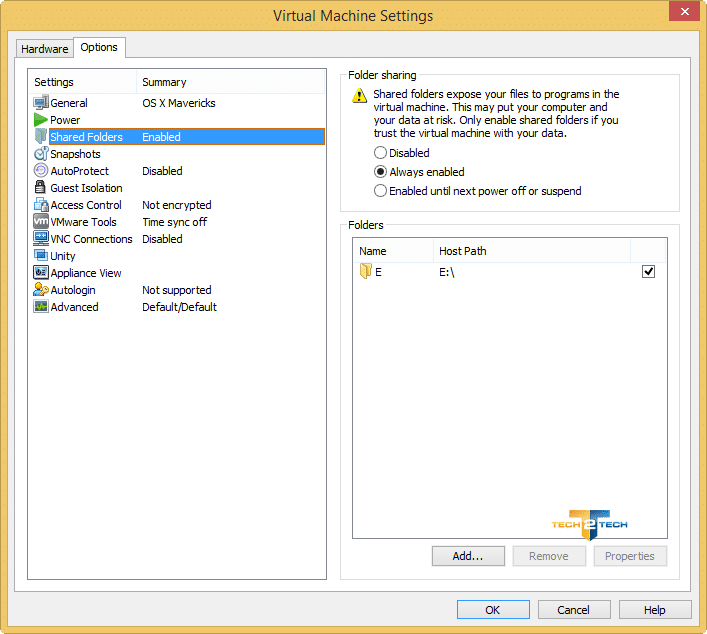Select Enabled until next power off or suspend
707x634 pixels.
coord(380,191)
